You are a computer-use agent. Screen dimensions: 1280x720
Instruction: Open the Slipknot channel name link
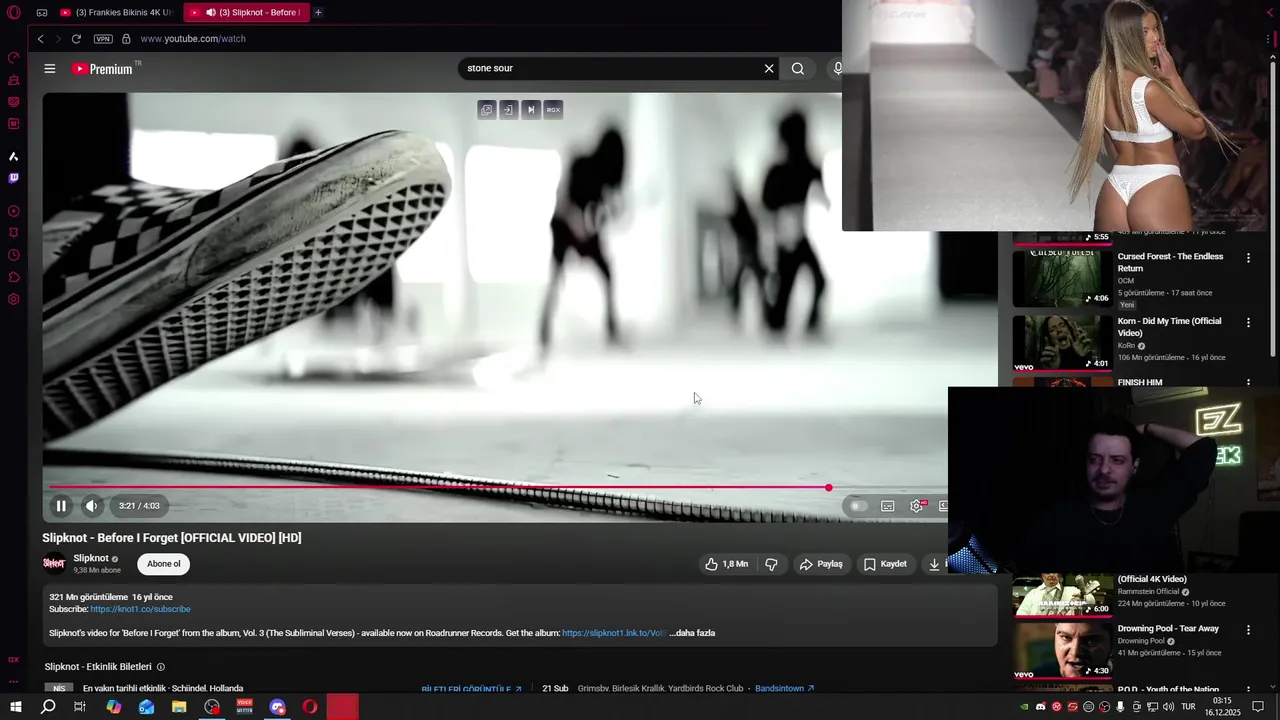[91, 558]
